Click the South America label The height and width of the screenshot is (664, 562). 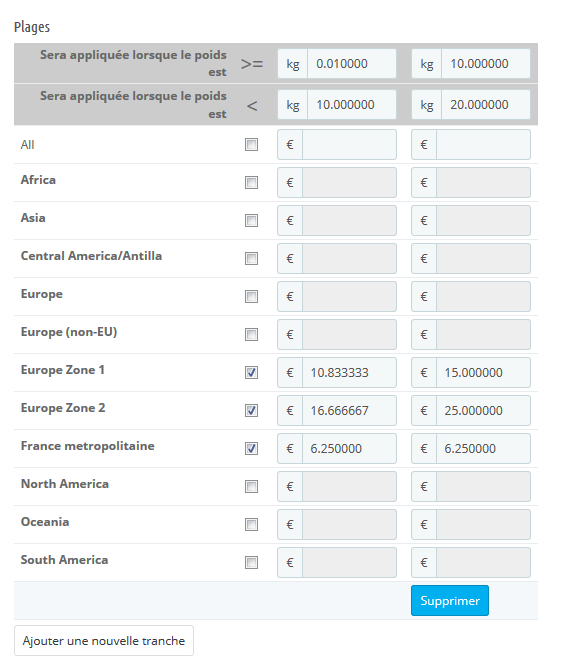[64, 560]
